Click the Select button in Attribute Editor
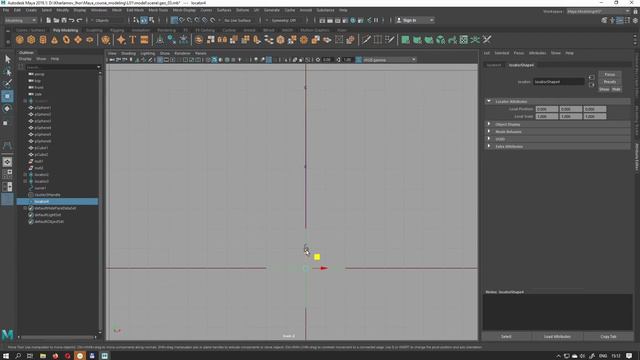Viewport: 640px width, 360px height. [x=506, y=337]
